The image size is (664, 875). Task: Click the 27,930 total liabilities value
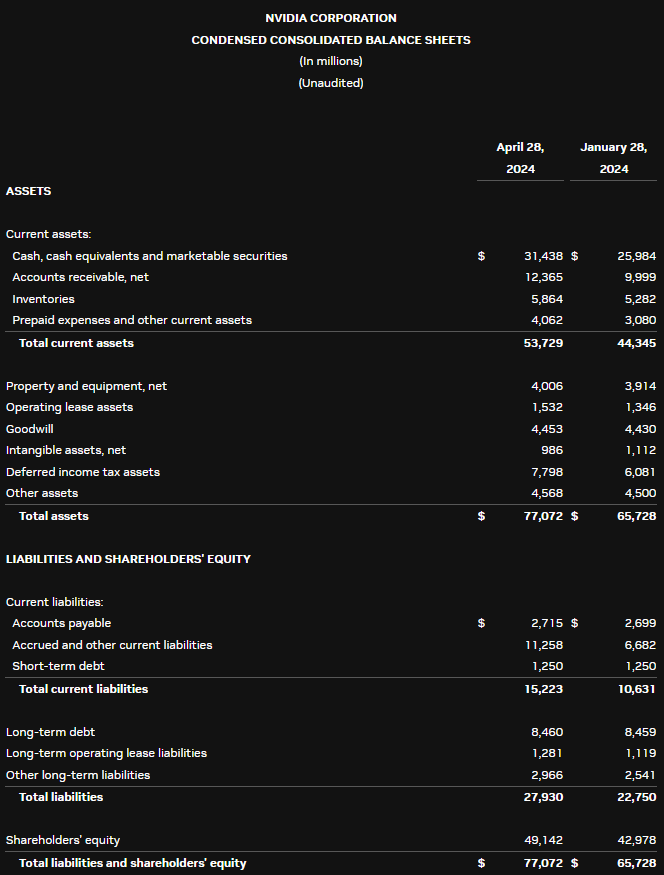coord(543,797)
